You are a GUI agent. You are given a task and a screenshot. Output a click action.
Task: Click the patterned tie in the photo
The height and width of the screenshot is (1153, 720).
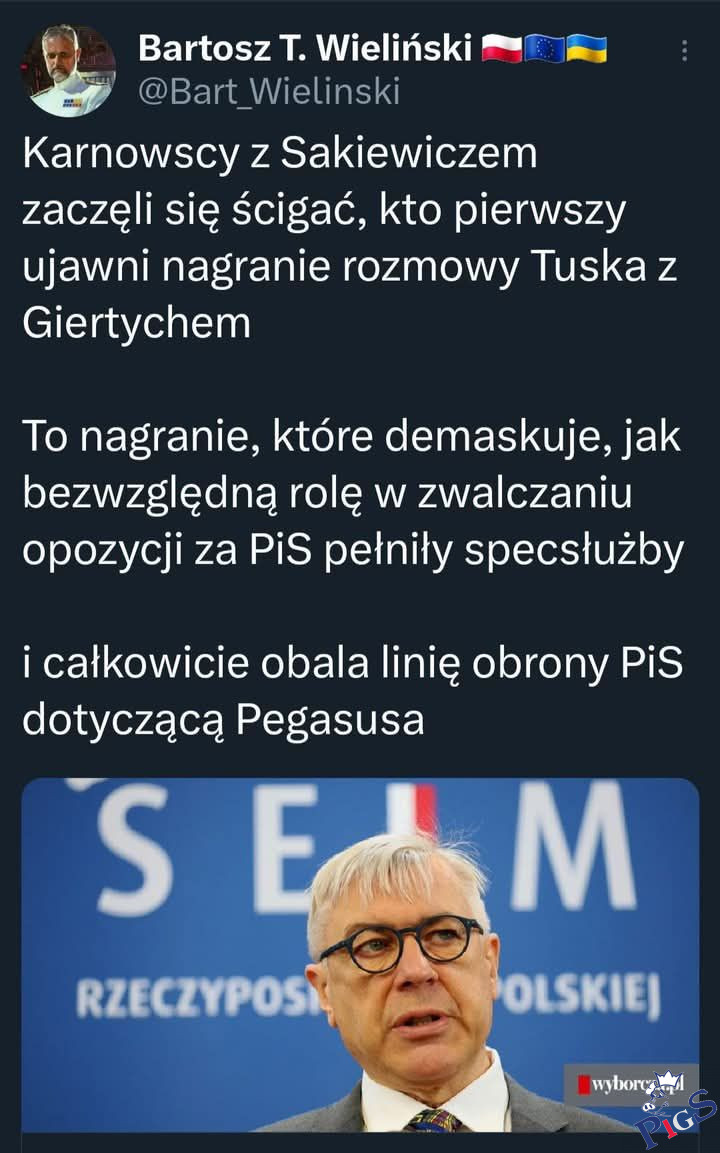pyautogui.click(x=432, y=1120)
